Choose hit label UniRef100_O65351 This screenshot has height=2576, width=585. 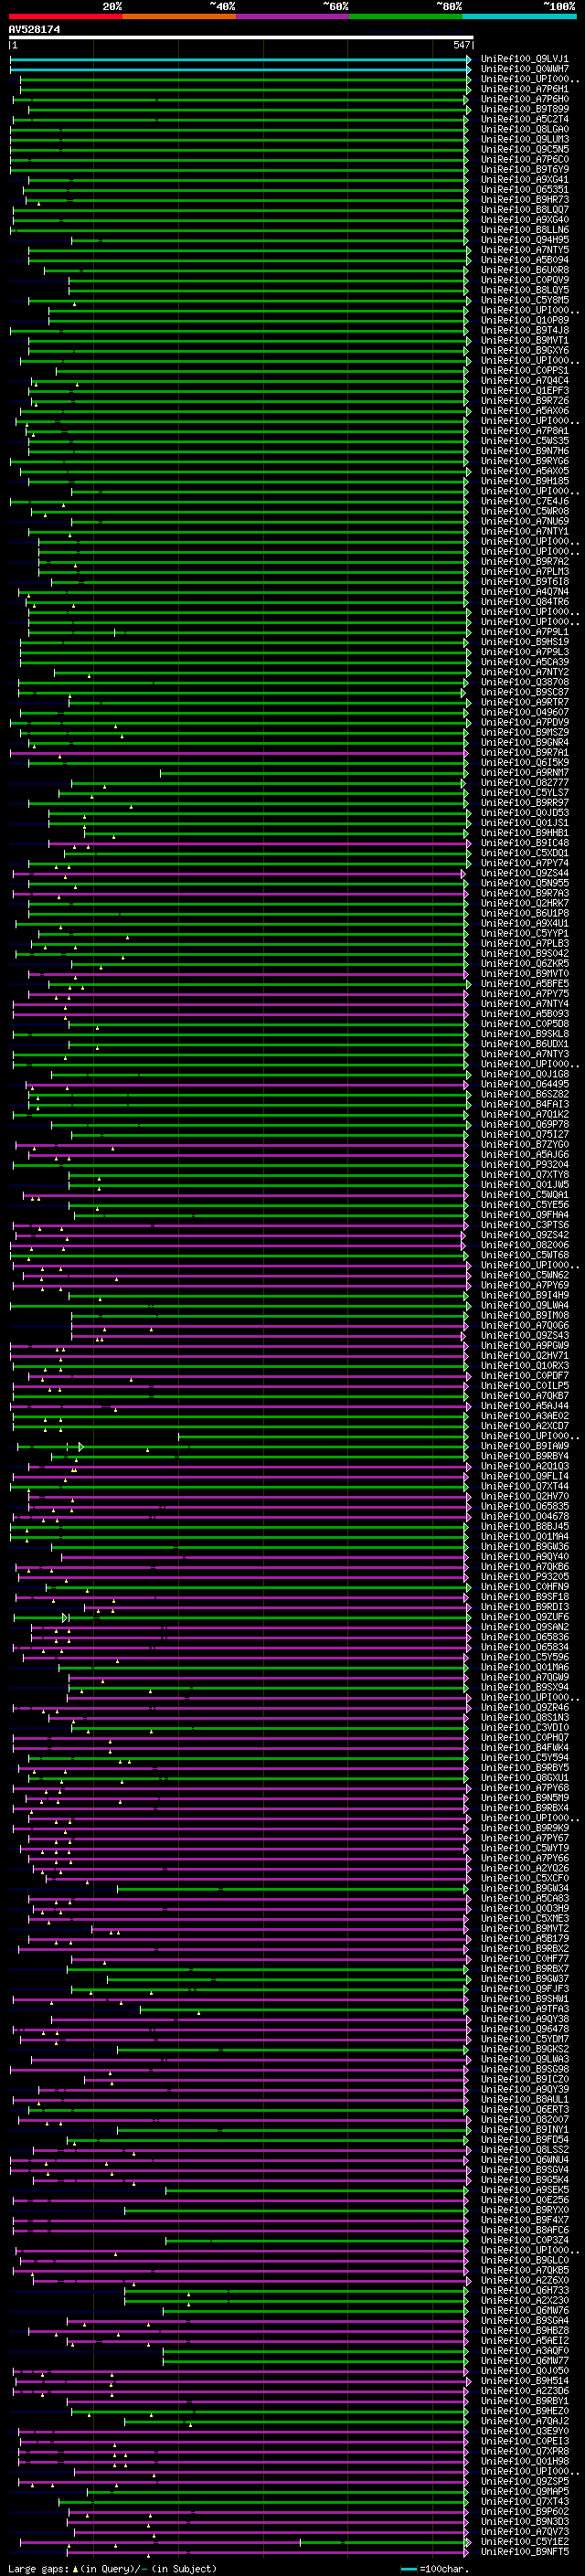(524, 190)
